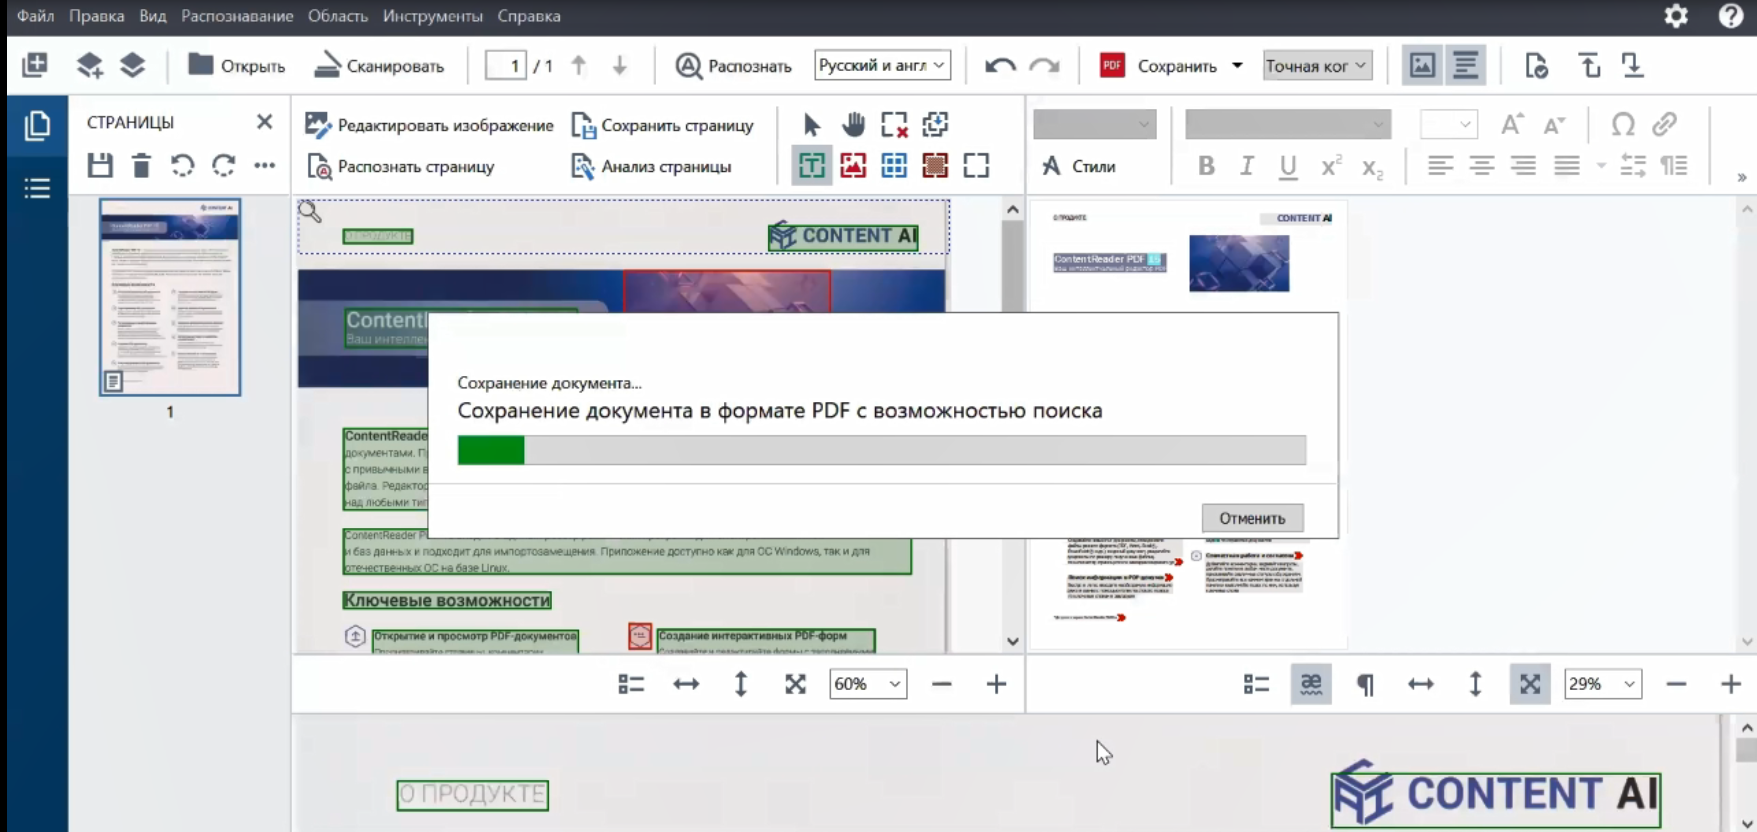Click the Сохранить button
1757x832 pixels.
pos(1159,66)
